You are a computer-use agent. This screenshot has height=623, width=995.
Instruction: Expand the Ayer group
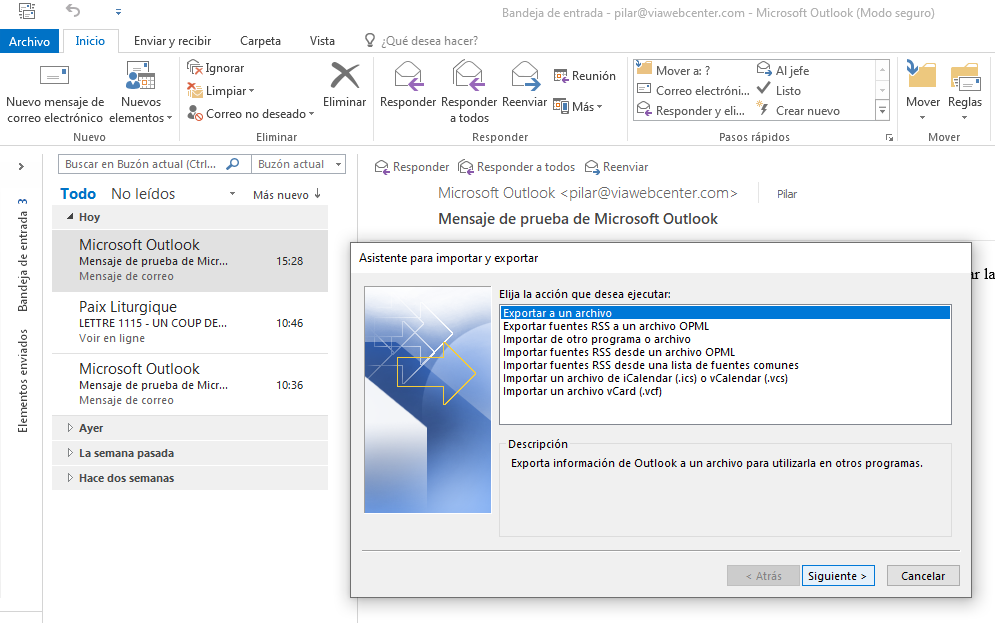click(x=70, y=428)
